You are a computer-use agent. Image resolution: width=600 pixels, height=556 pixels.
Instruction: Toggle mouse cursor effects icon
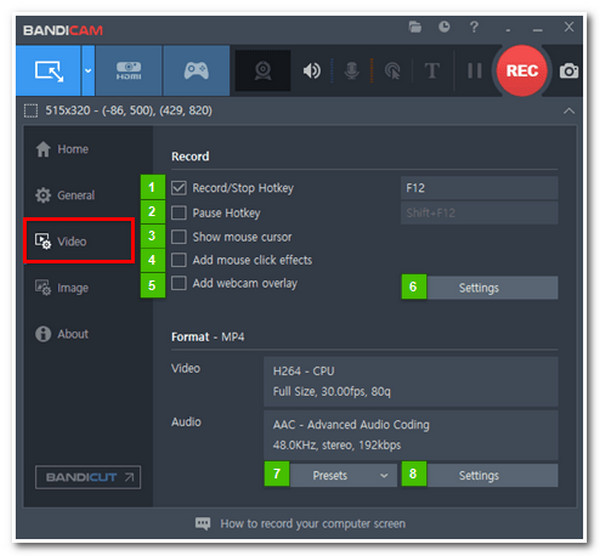tap(393, 71)
